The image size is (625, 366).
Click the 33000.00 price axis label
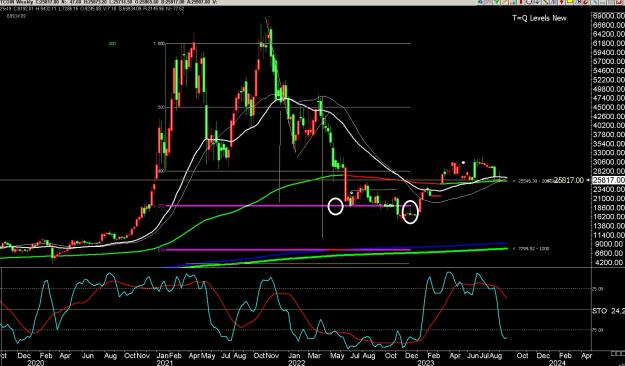(x=609, y=153)
